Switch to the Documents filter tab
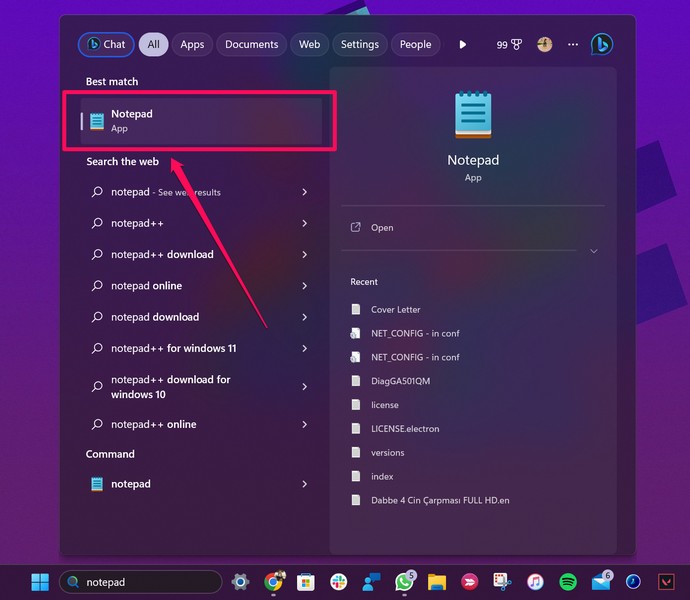 point(251,44)
